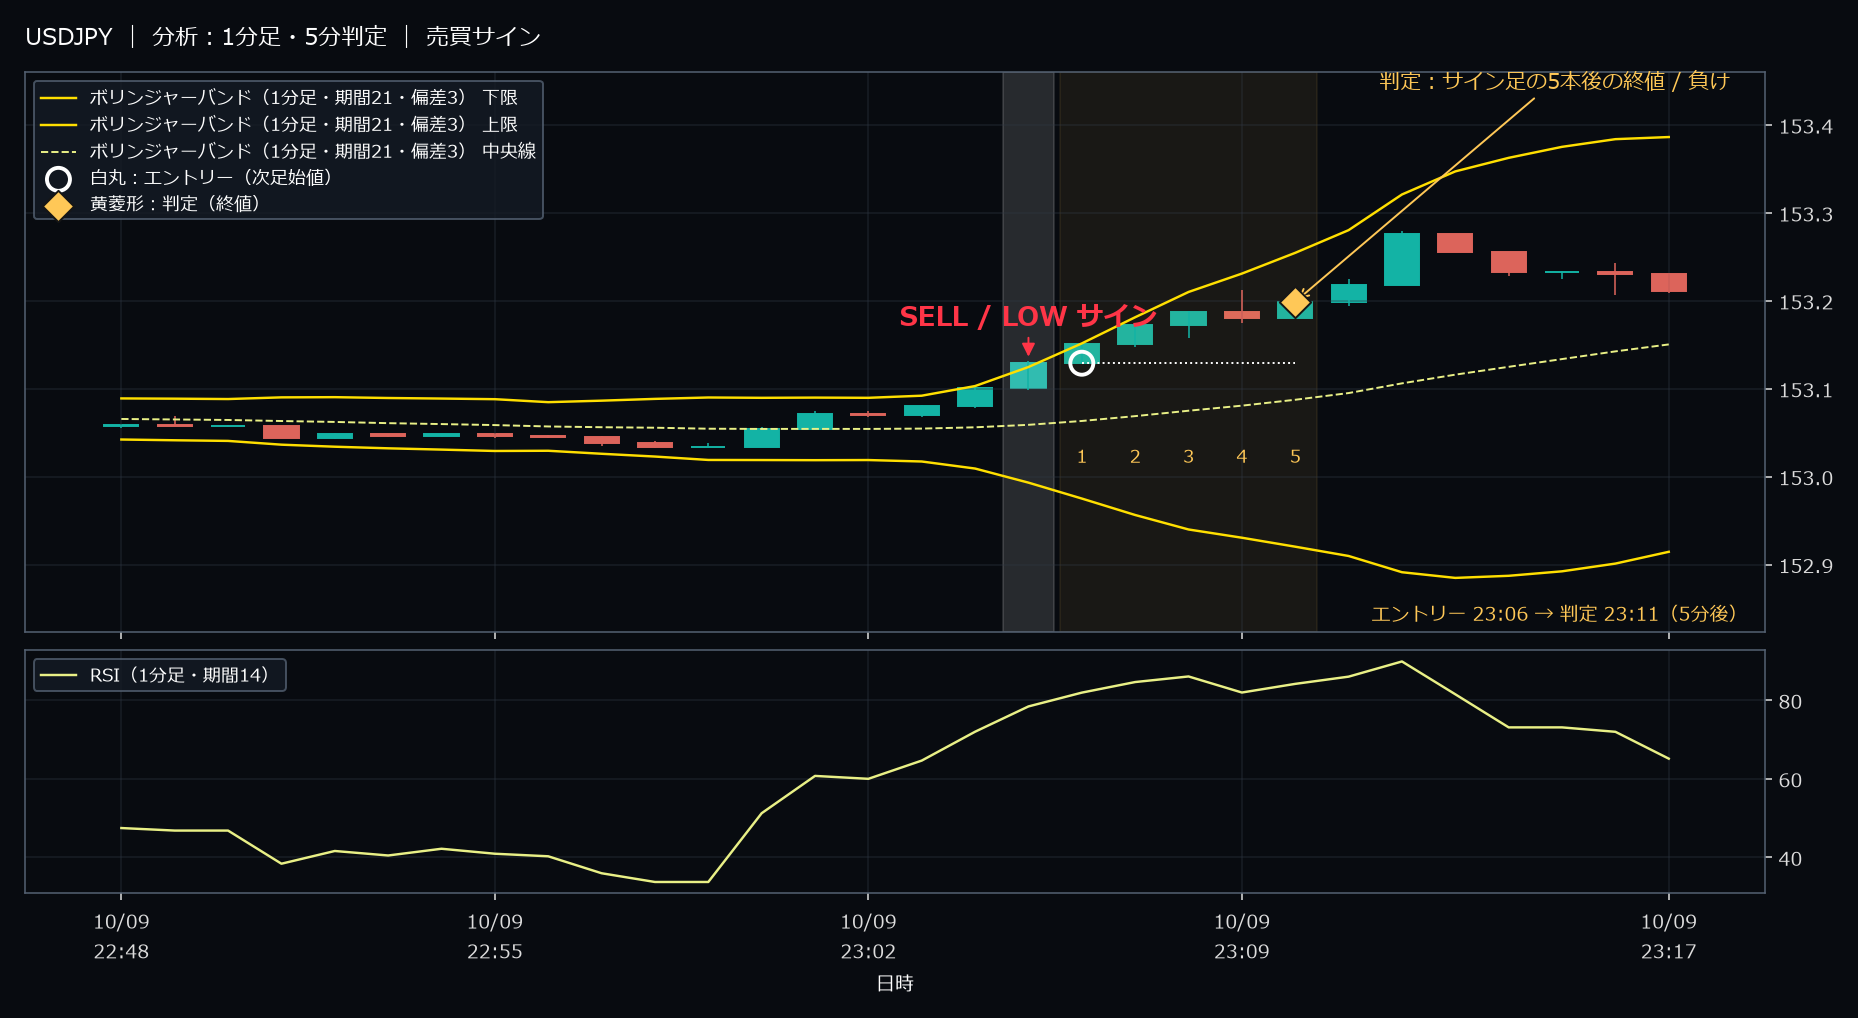Click the USDJPY title text
Screen dimensions: 1858x1018
pyautogui.click(x=69, y=37)
